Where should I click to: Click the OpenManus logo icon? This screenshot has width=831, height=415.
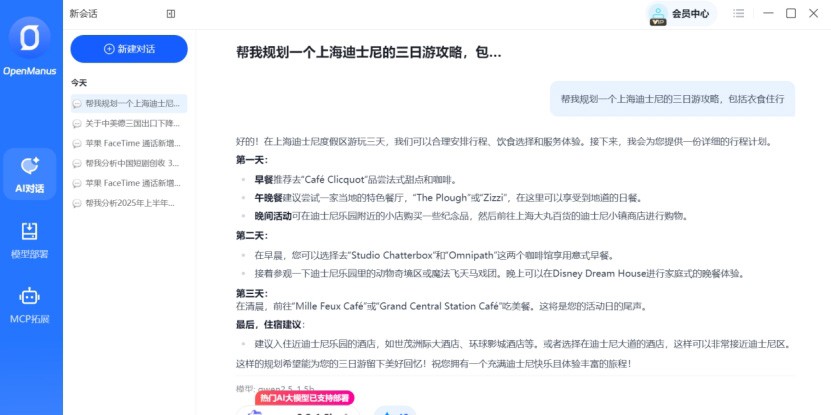pyautogui.click(x=30, y=39)
